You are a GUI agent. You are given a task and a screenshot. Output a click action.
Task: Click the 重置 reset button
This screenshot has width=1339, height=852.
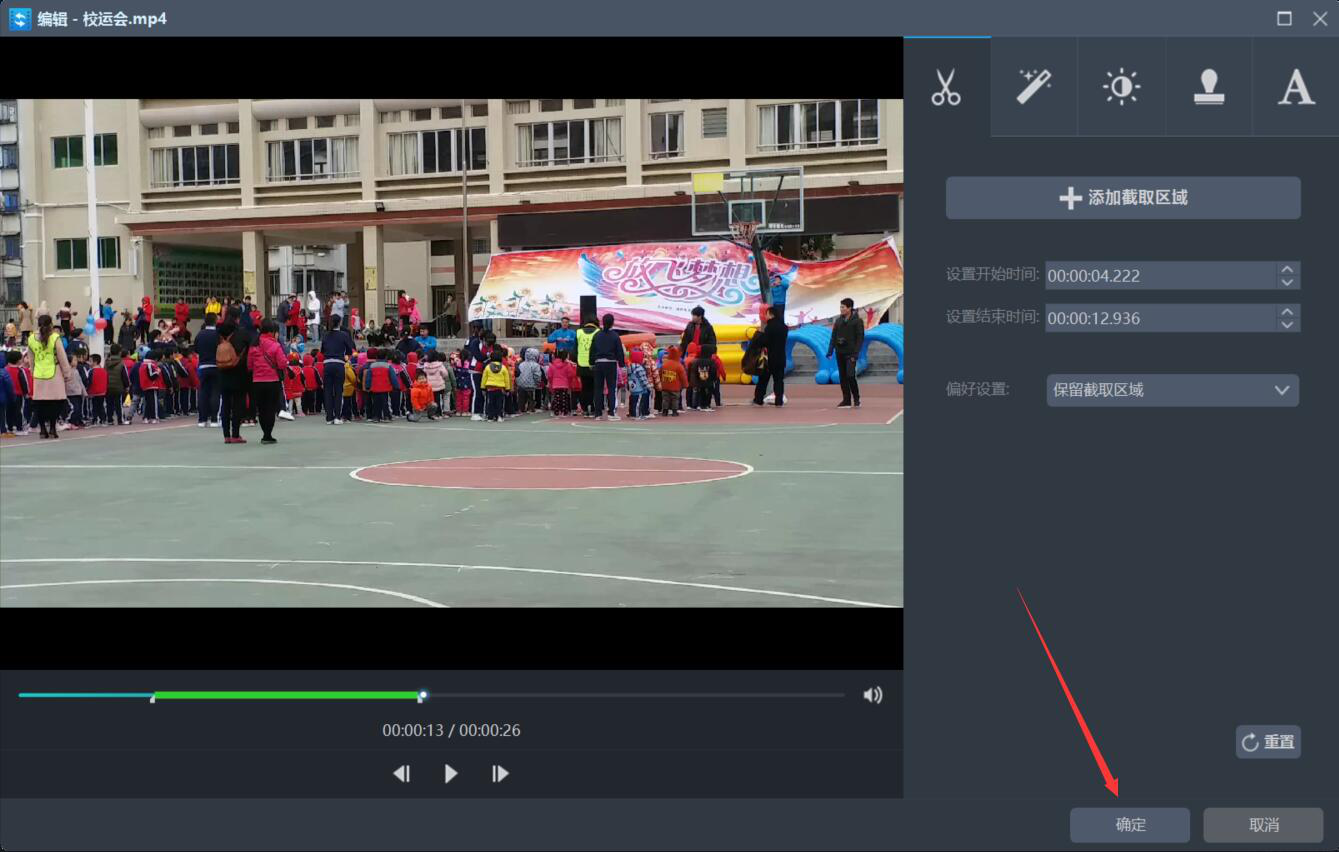(1268, 742)
